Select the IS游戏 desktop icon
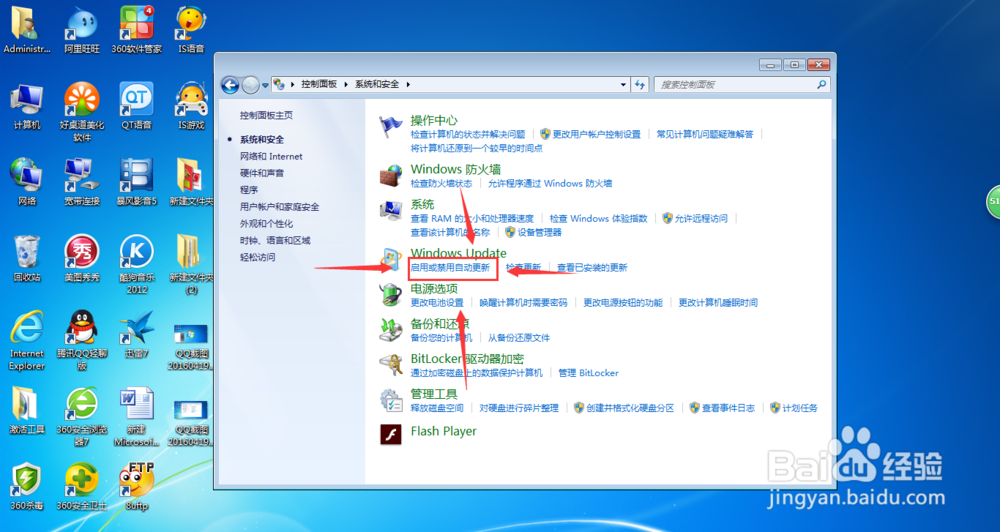This screenshot has width=1000, height=532. pos(191,107)
